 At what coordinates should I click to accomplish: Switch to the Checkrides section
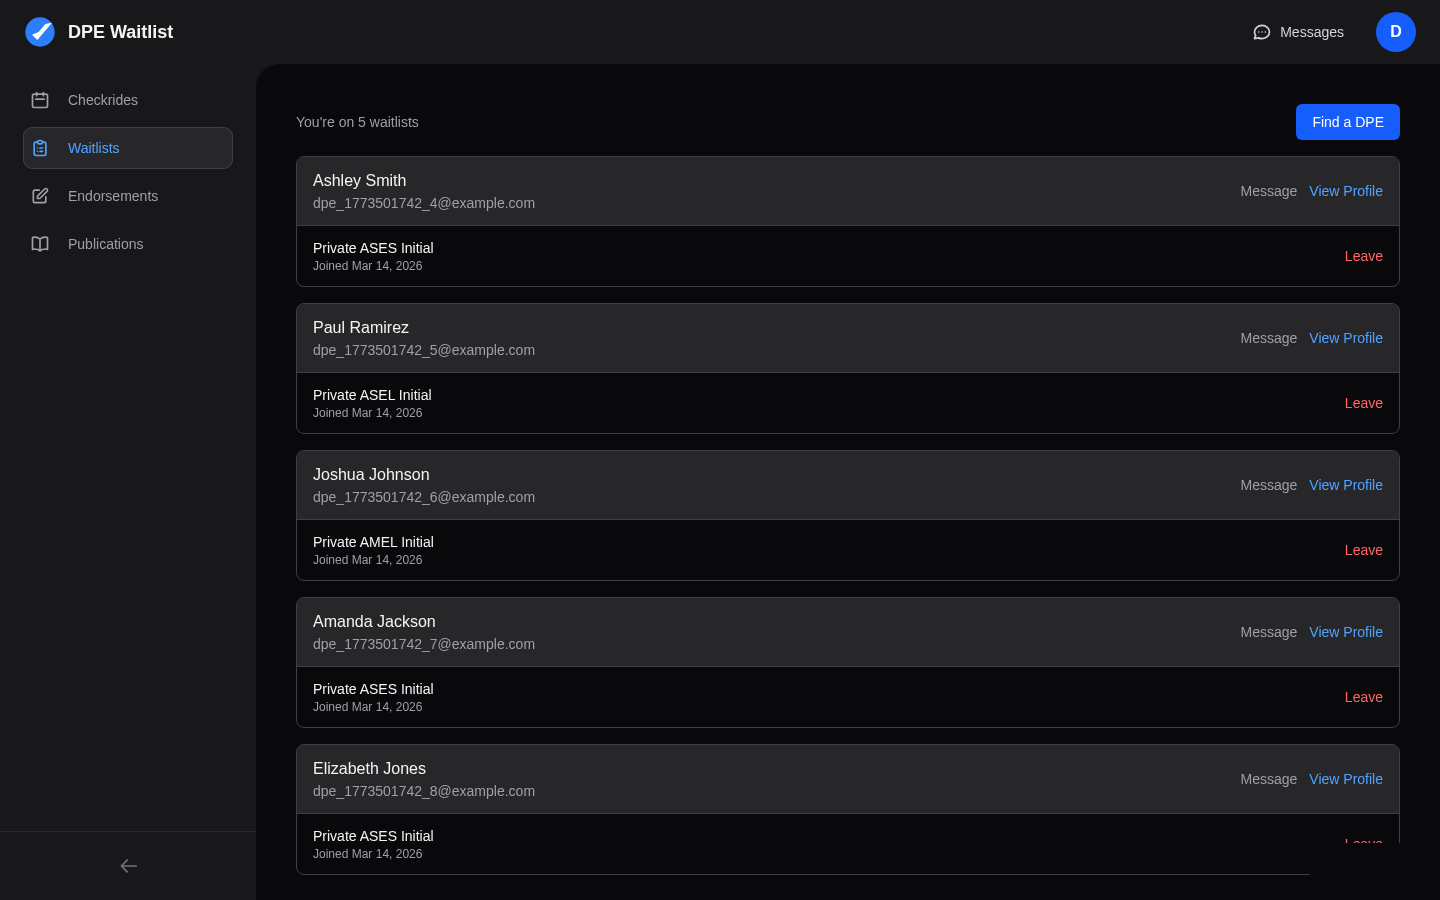[x=103, y=100]
